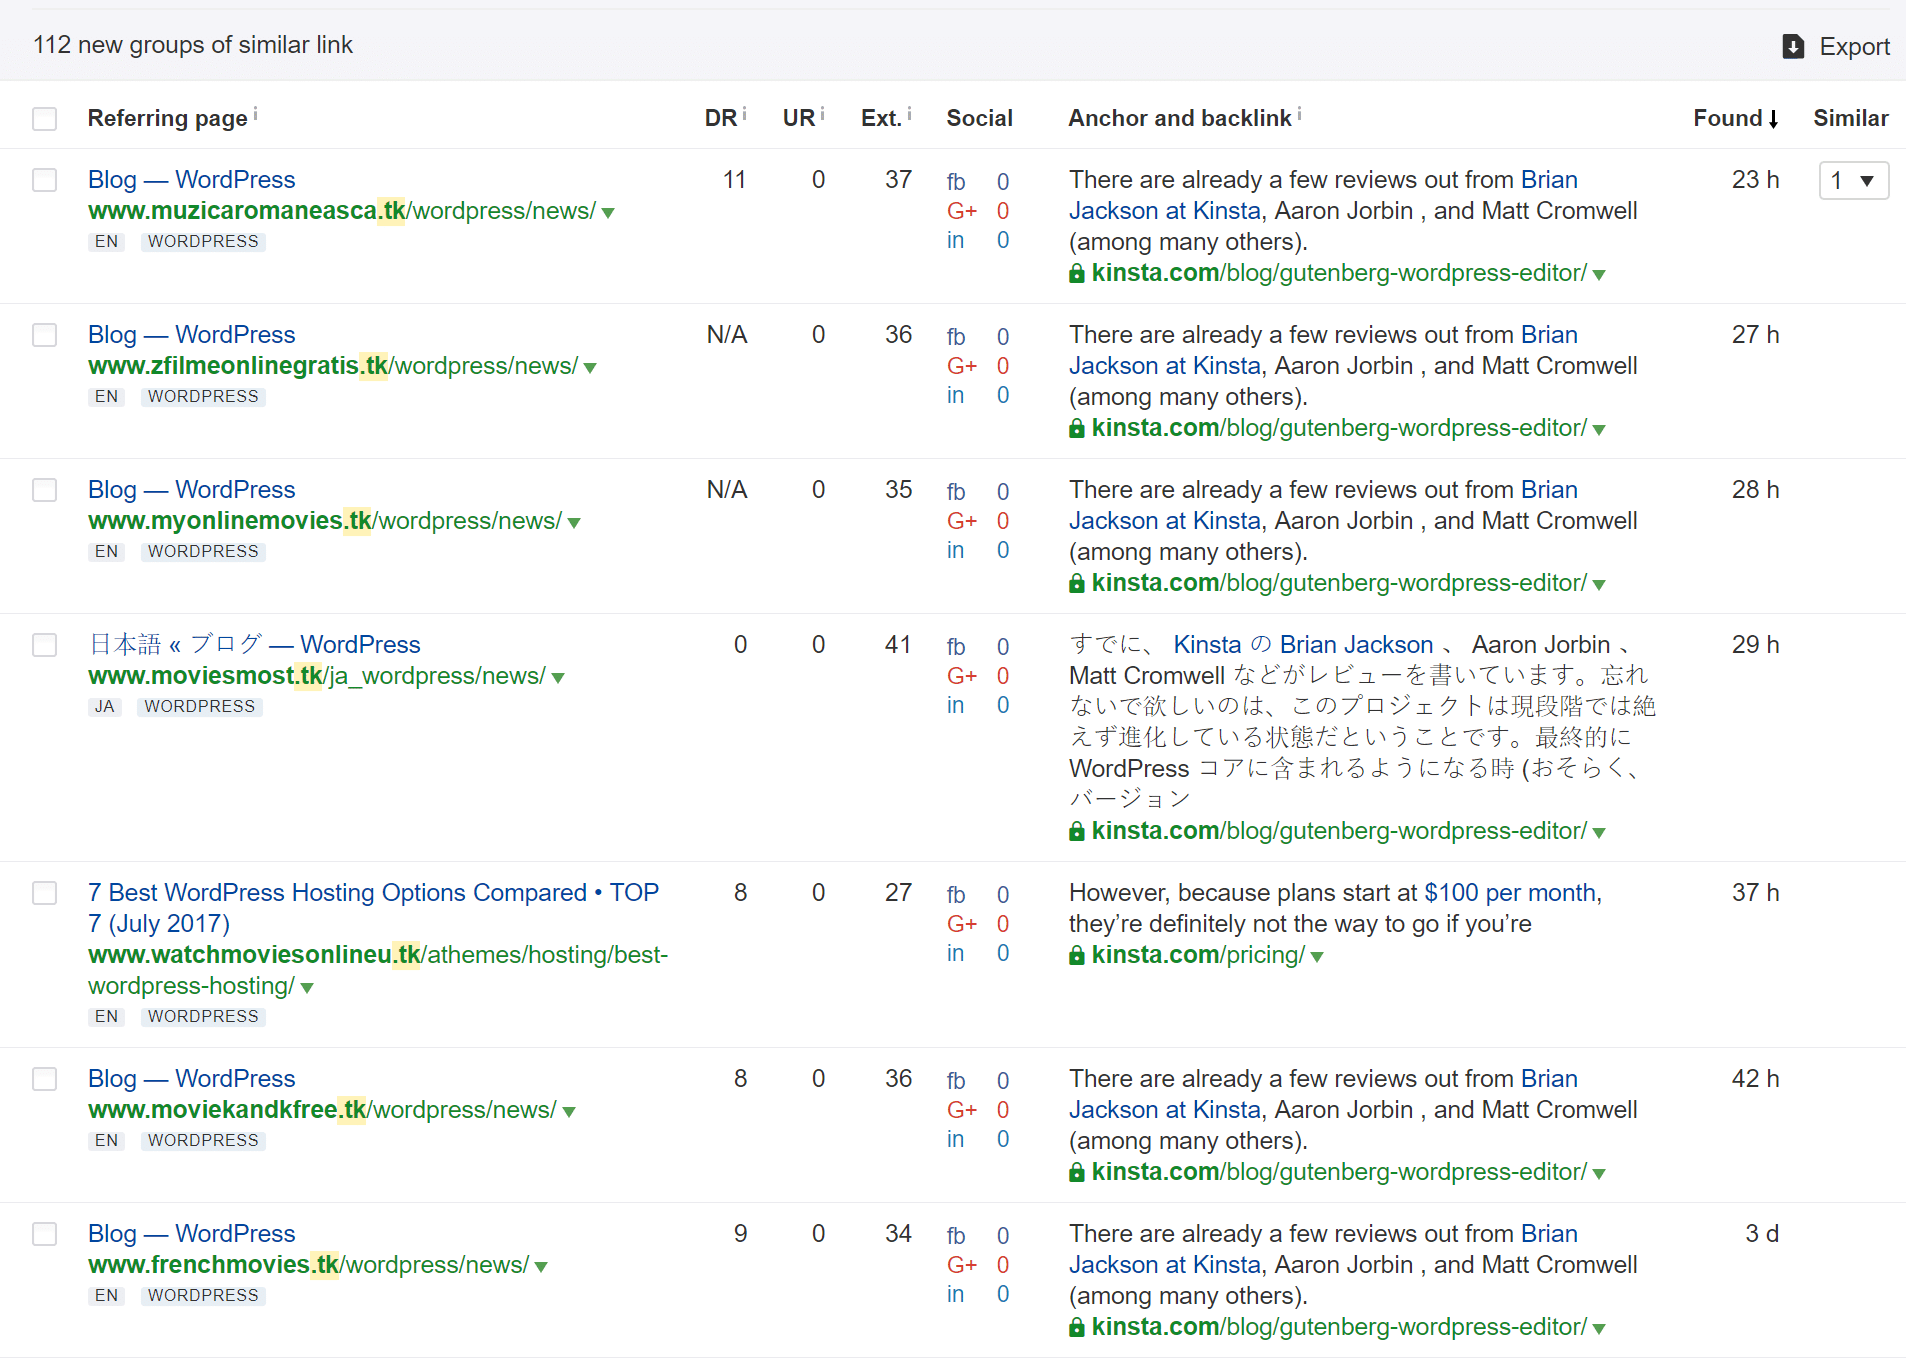1906x1369 pixels.
Task: Open the info tooltip next to Referring page header
Action: pos(257,111)
